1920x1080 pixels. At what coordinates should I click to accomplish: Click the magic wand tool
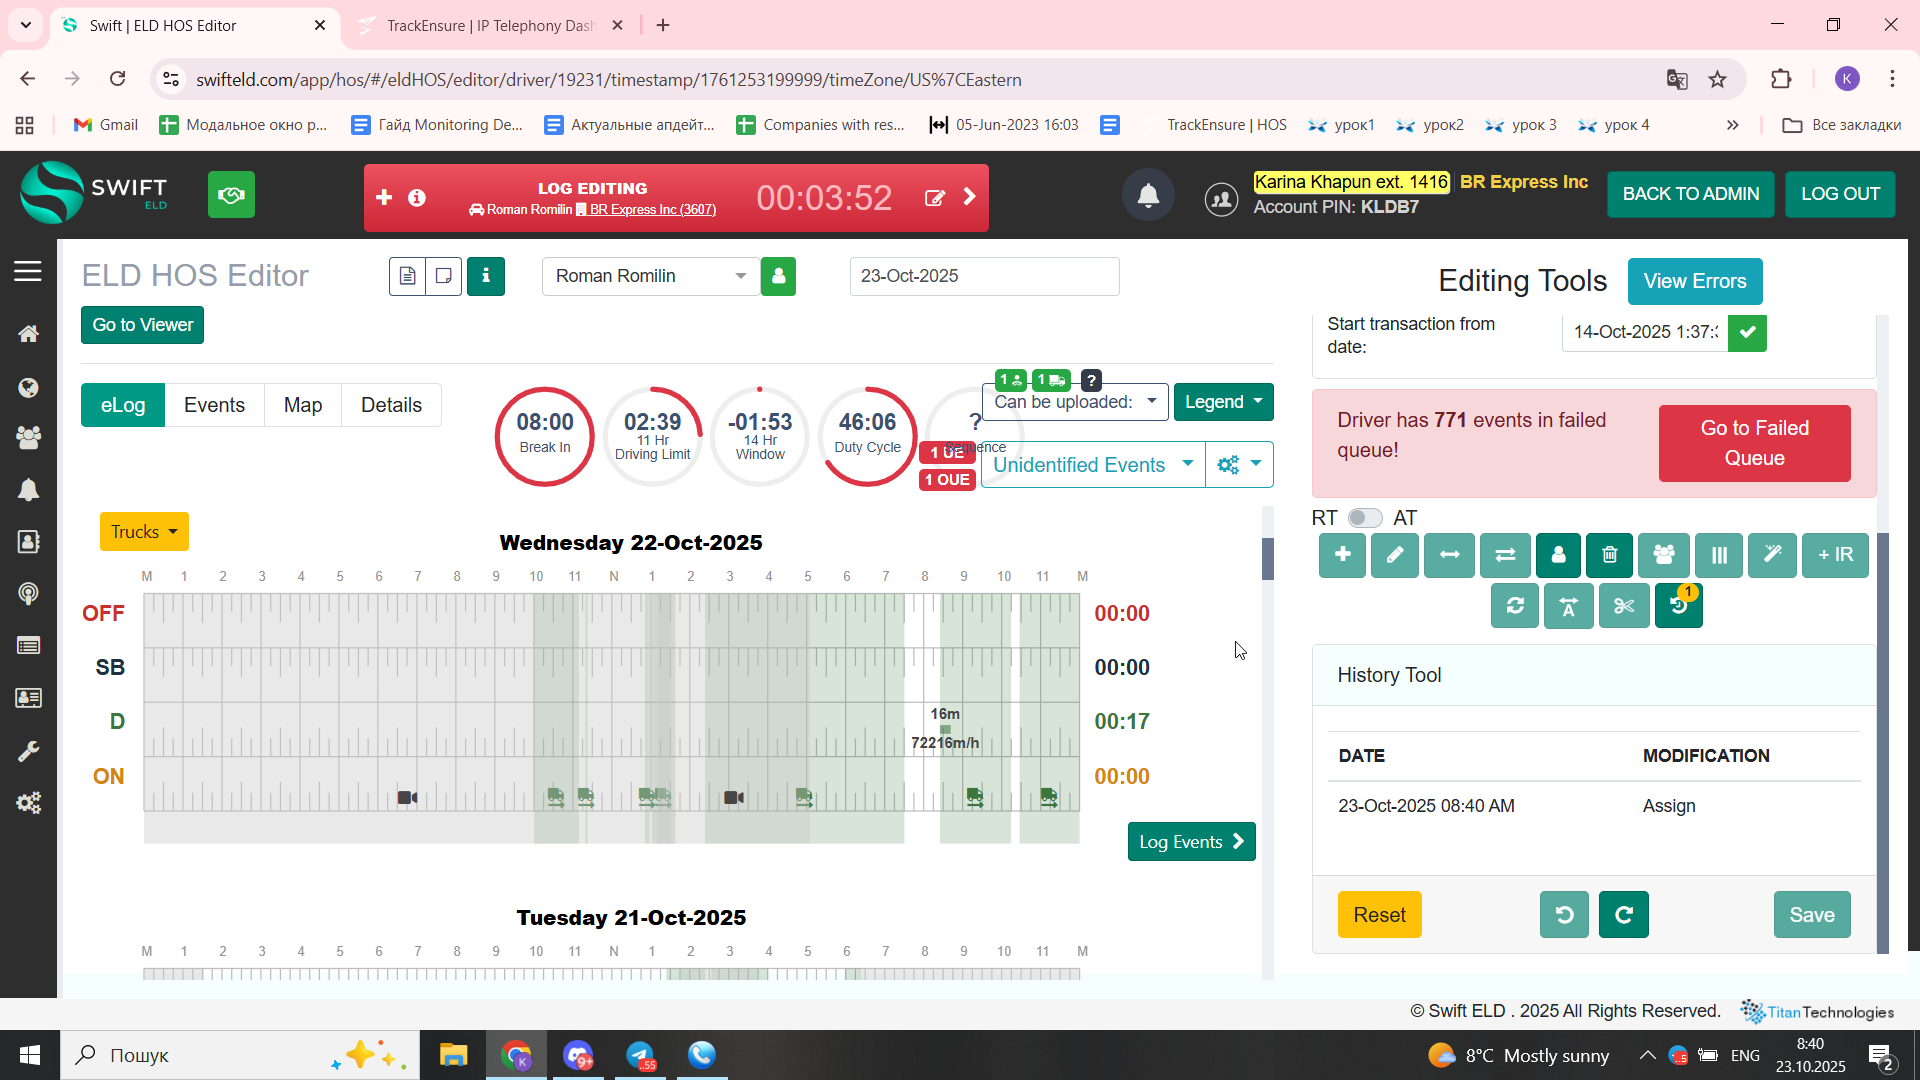point(1772,555)
